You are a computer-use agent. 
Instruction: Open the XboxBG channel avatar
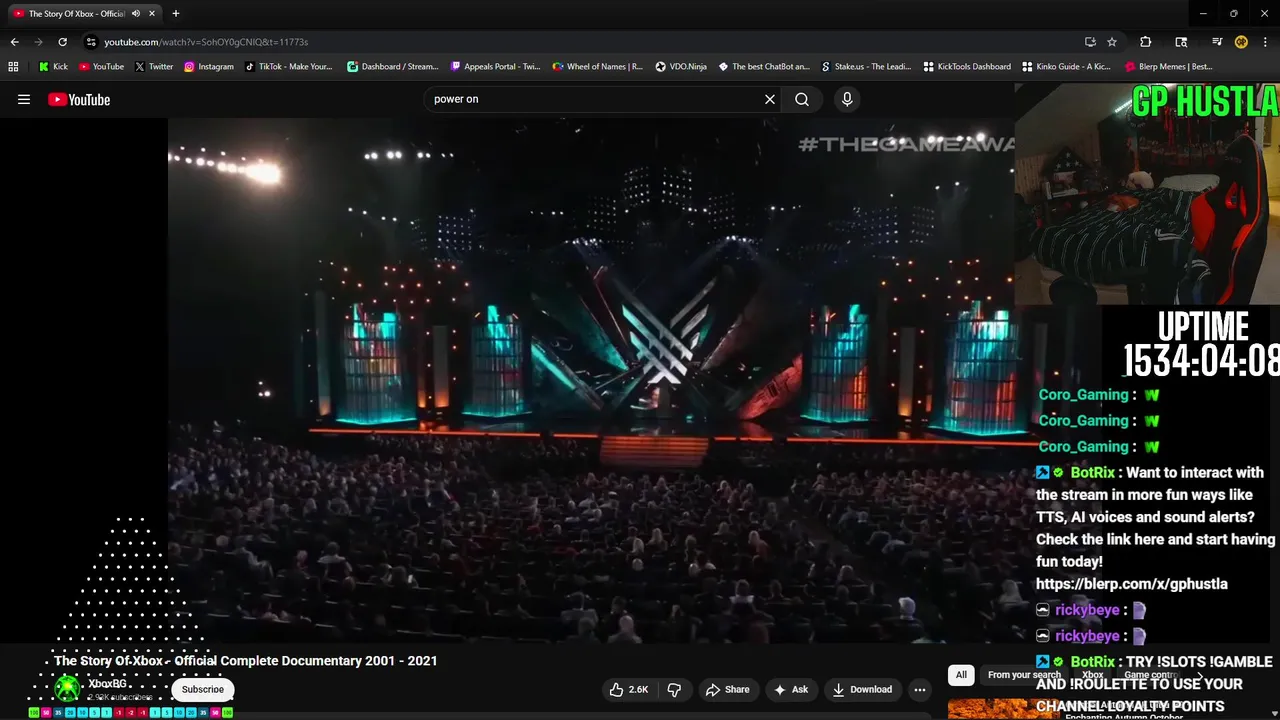coord(67,689)
